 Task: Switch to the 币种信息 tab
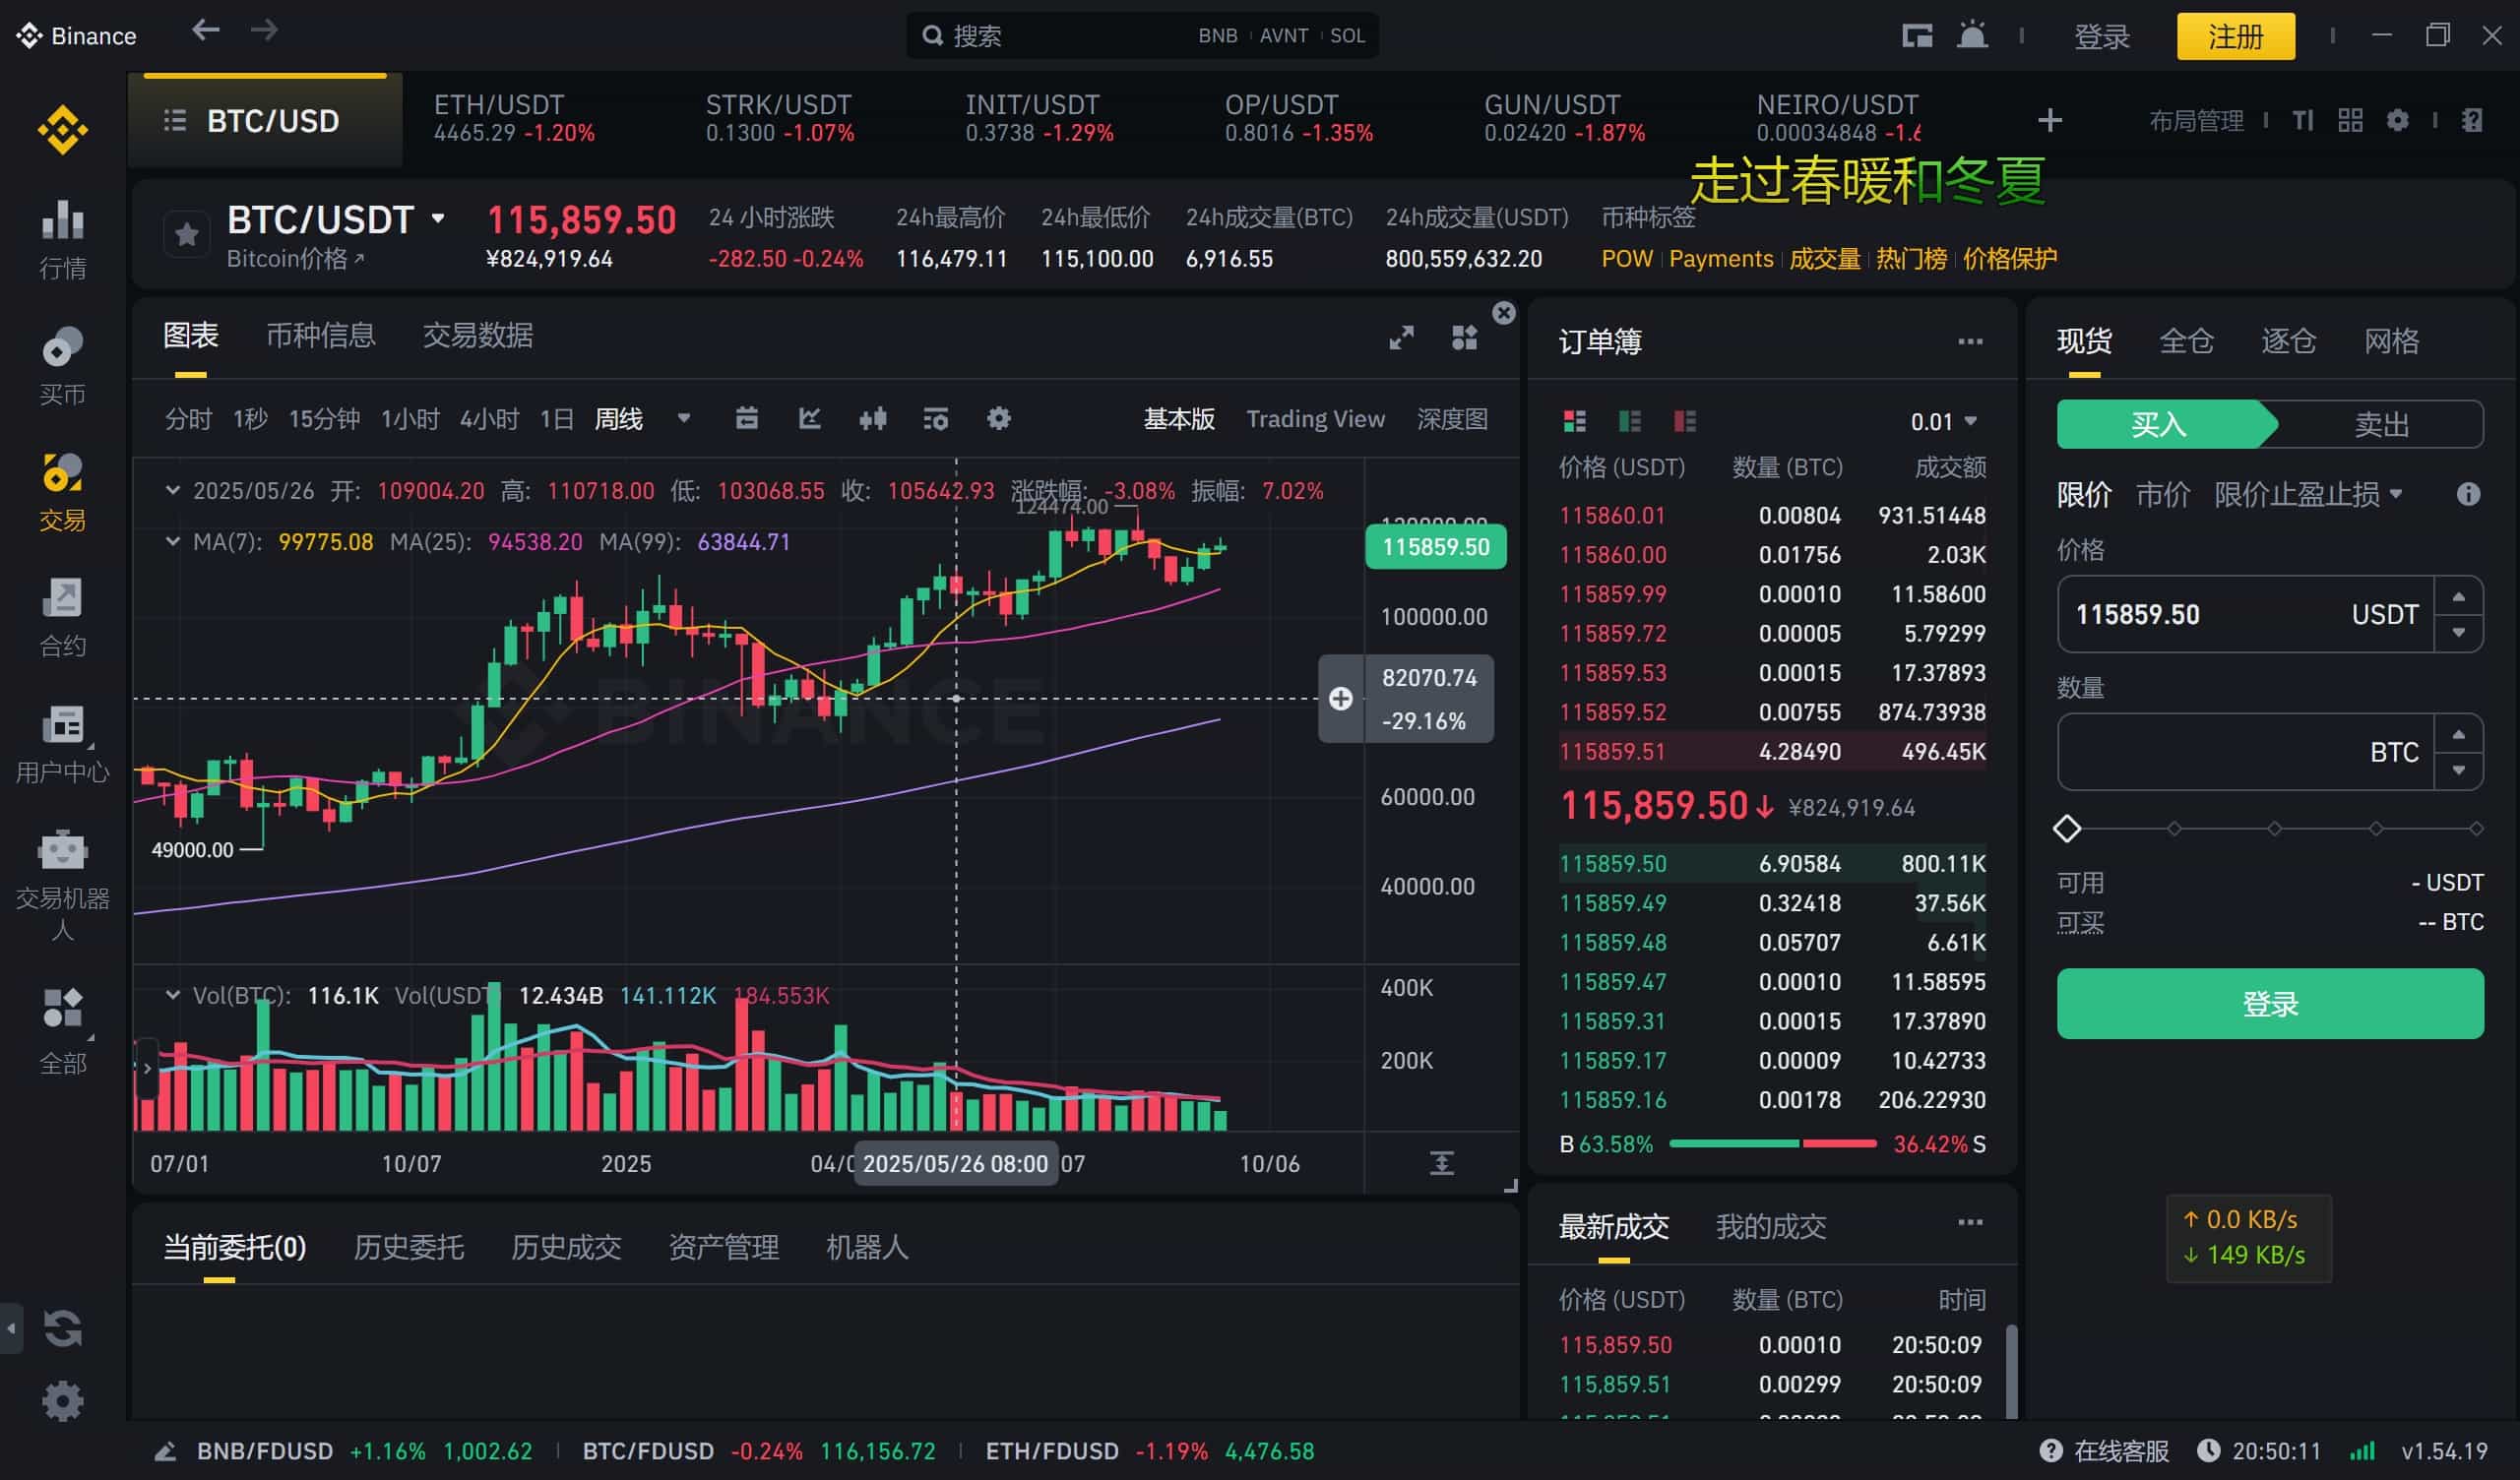[x=320, y=335]
